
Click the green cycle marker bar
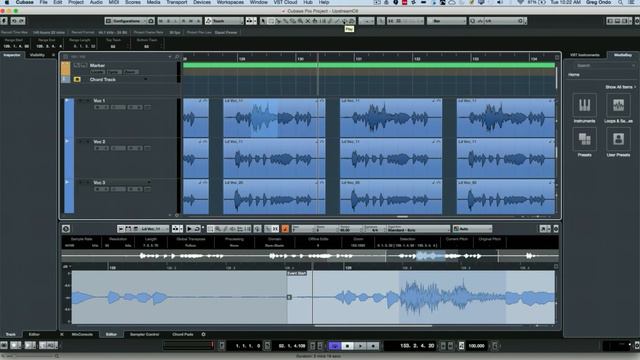(369, 65)
